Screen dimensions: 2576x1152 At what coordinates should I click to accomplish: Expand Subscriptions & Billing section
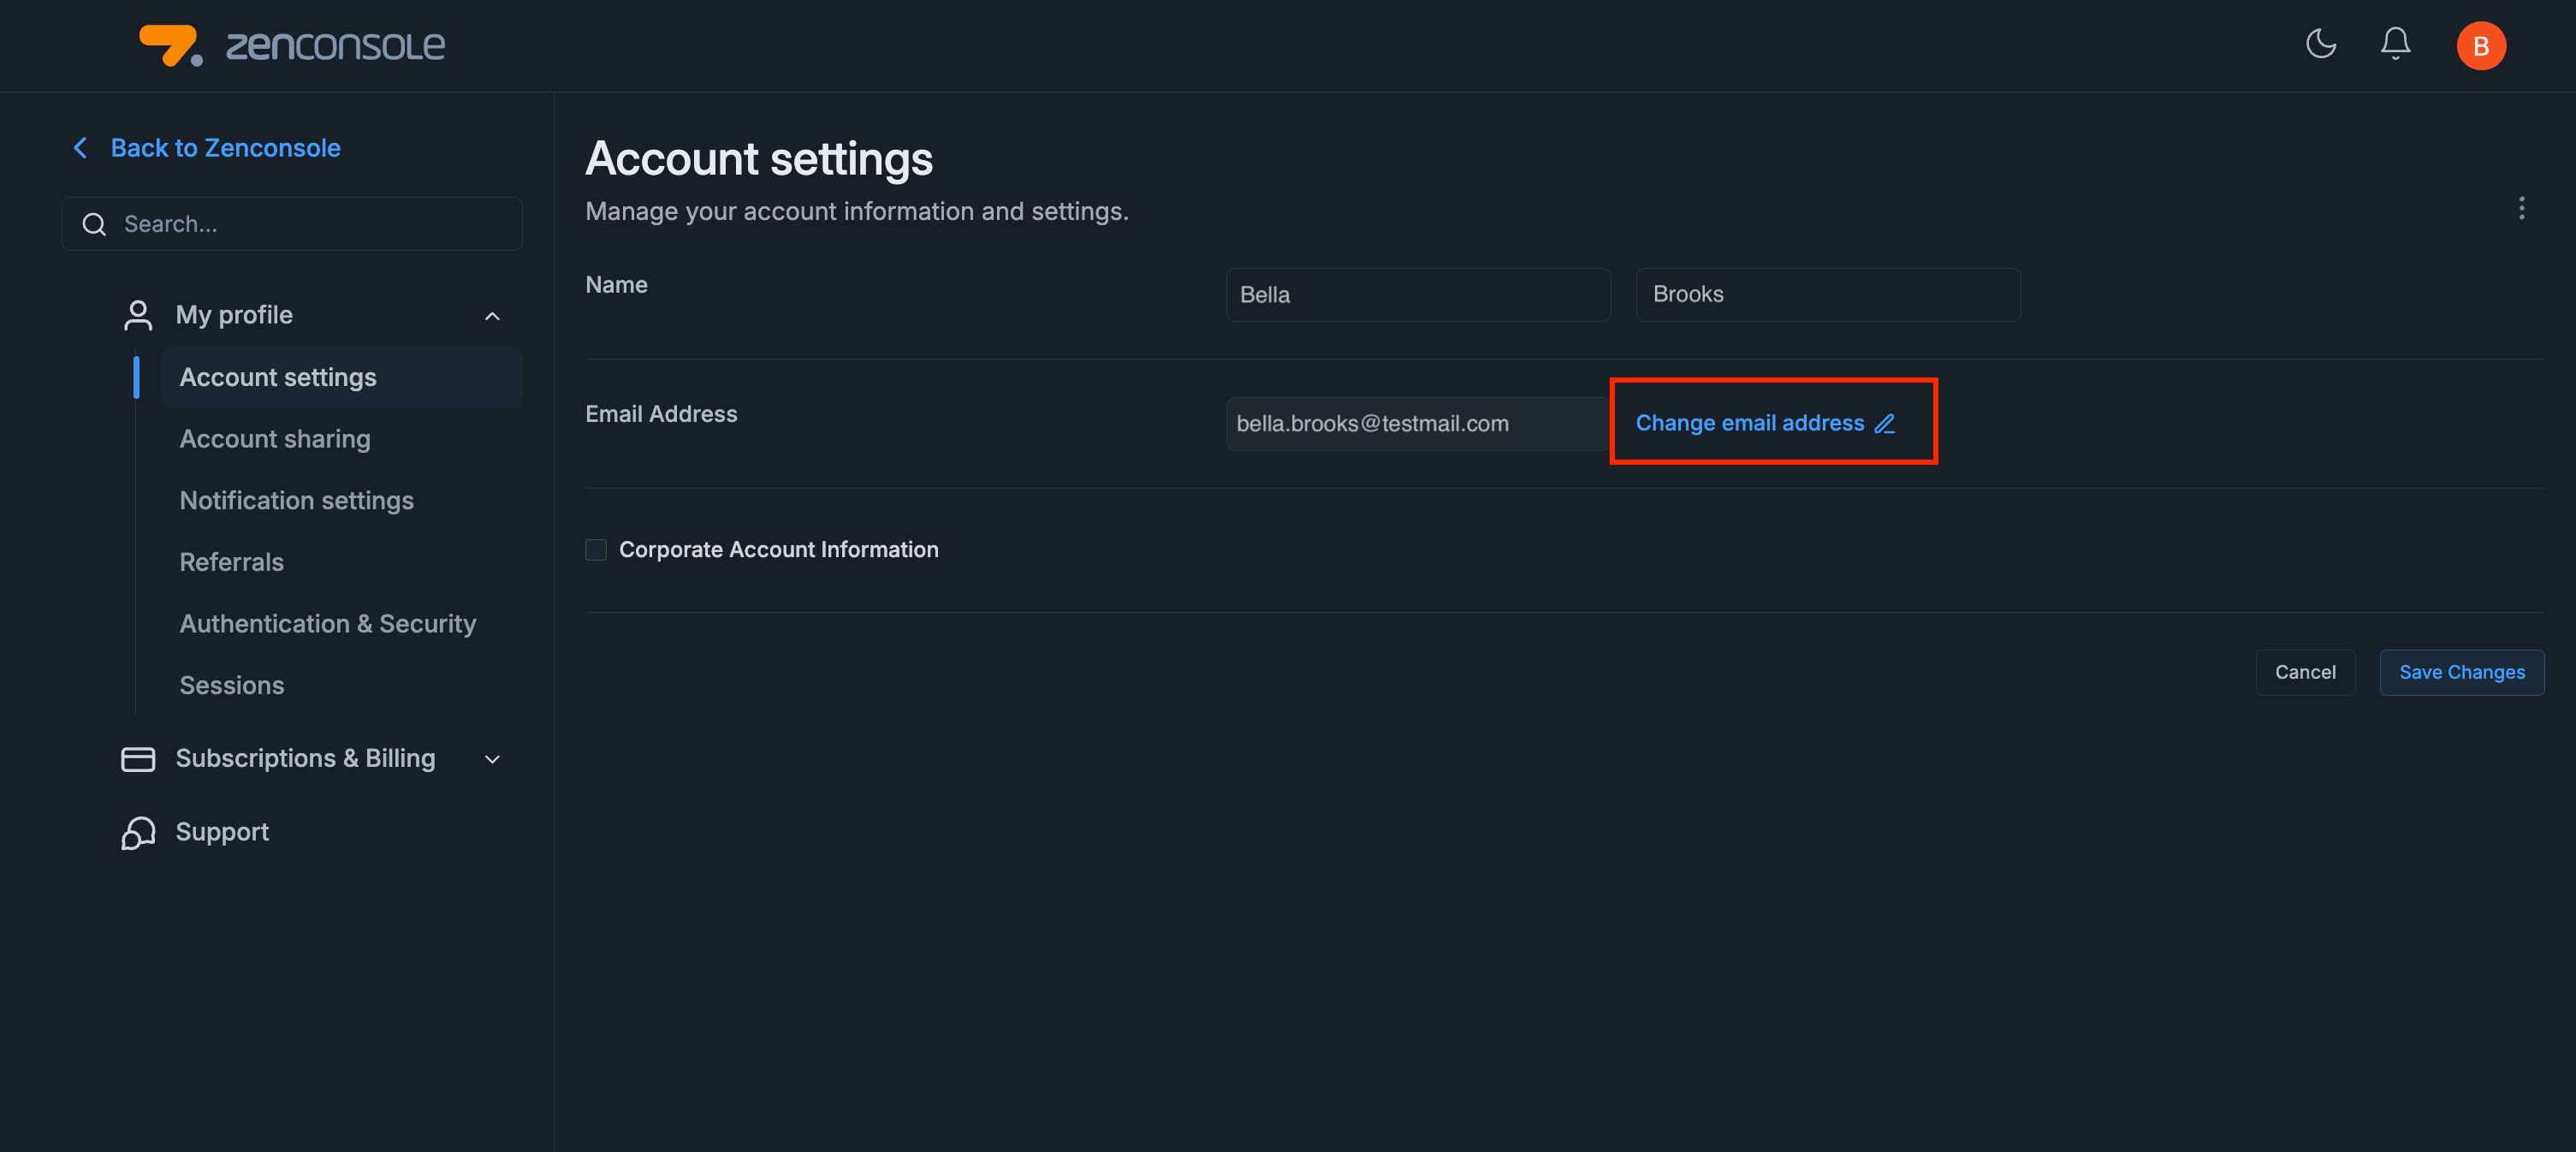(x=492, y=759)
